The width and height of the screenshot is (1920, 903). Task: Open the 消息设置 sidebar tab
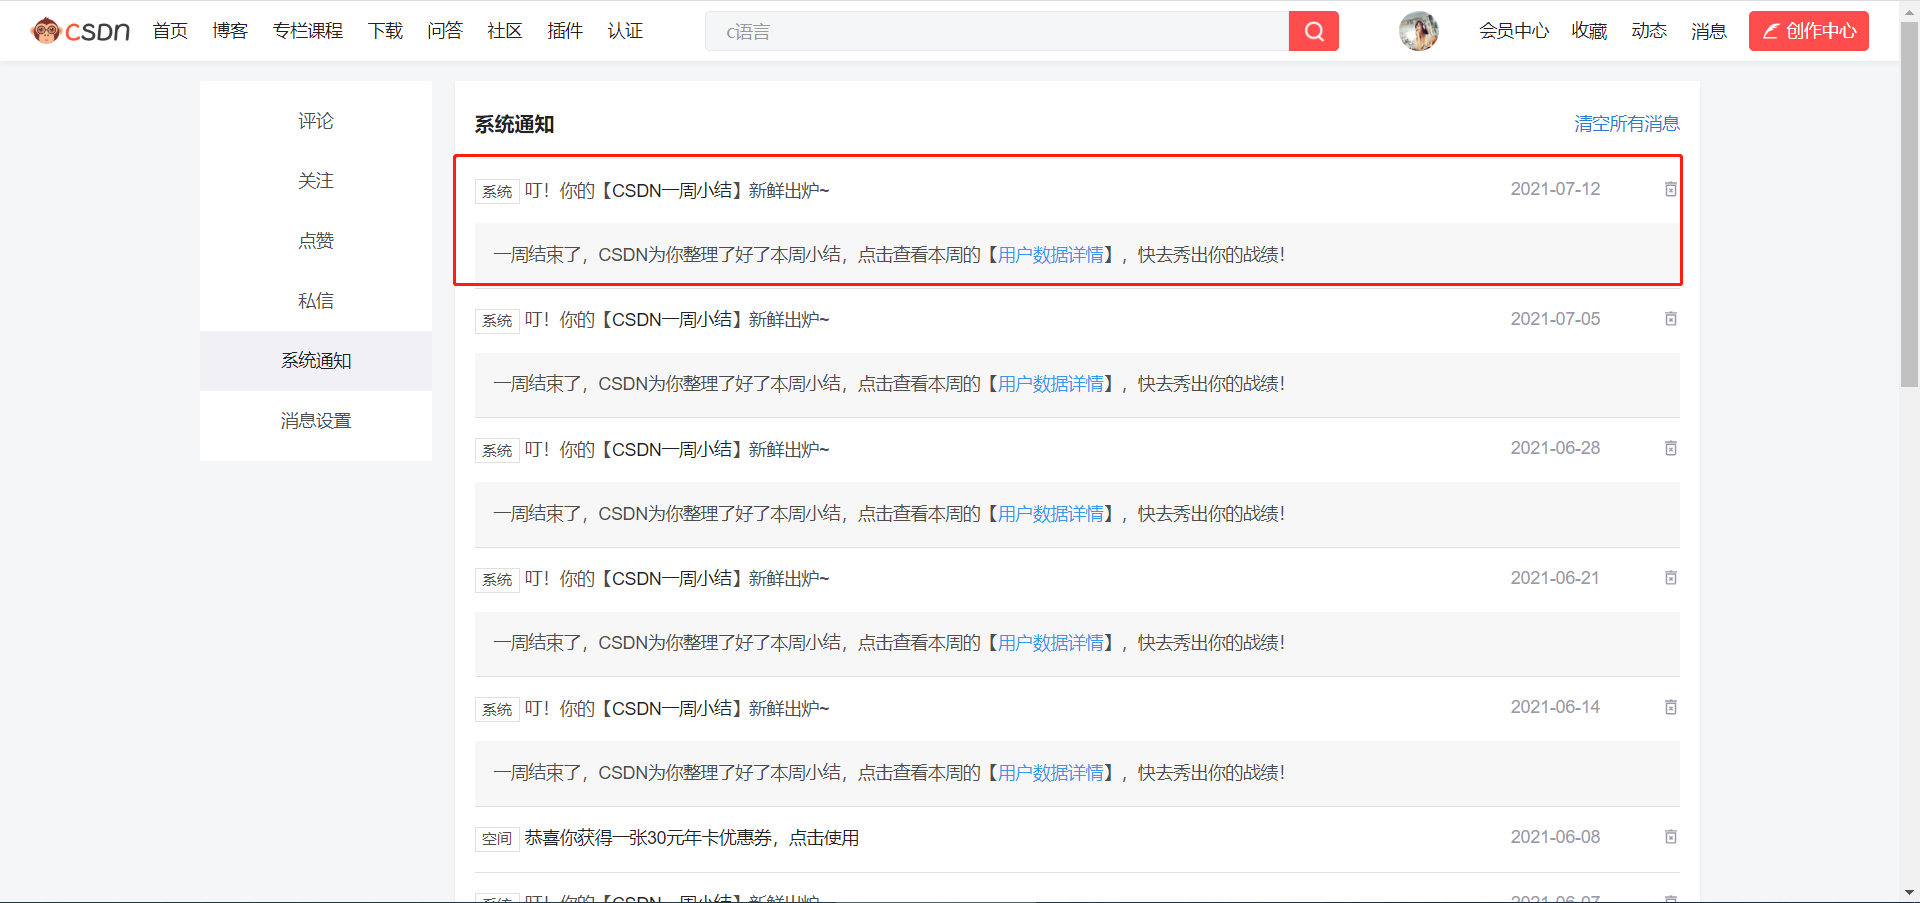coord(316,421)
